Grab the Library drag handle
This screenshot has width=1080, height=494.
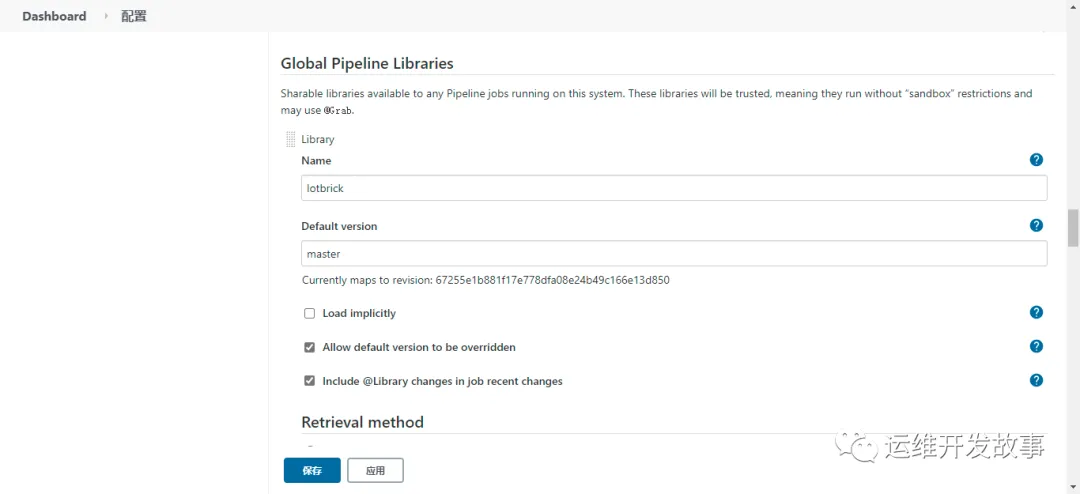(290, 140)
